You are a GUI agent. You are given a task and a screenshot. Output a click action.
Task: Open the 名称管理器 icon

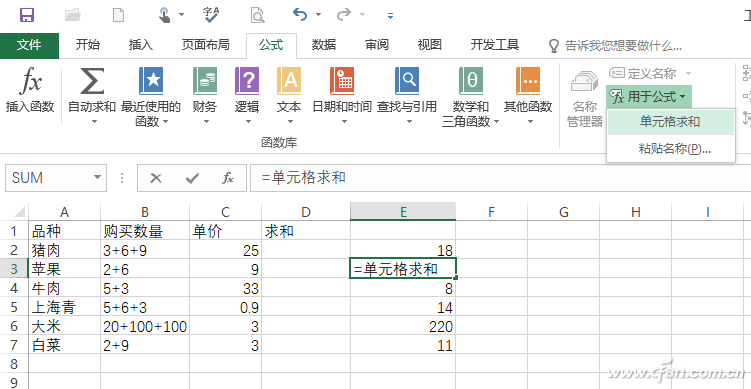[584, 82]
